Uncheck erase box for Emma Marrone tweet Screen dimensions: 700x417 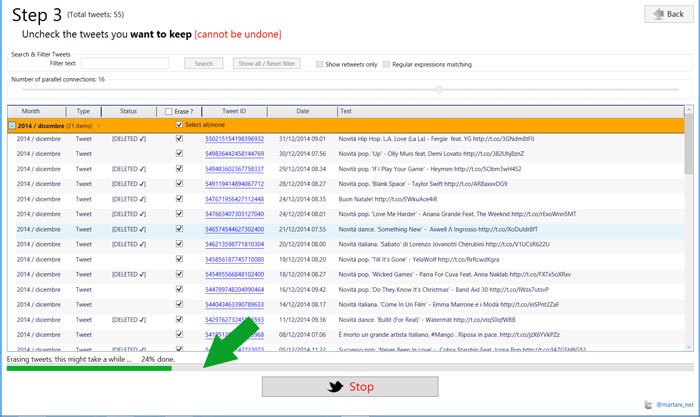pos(179,304)
